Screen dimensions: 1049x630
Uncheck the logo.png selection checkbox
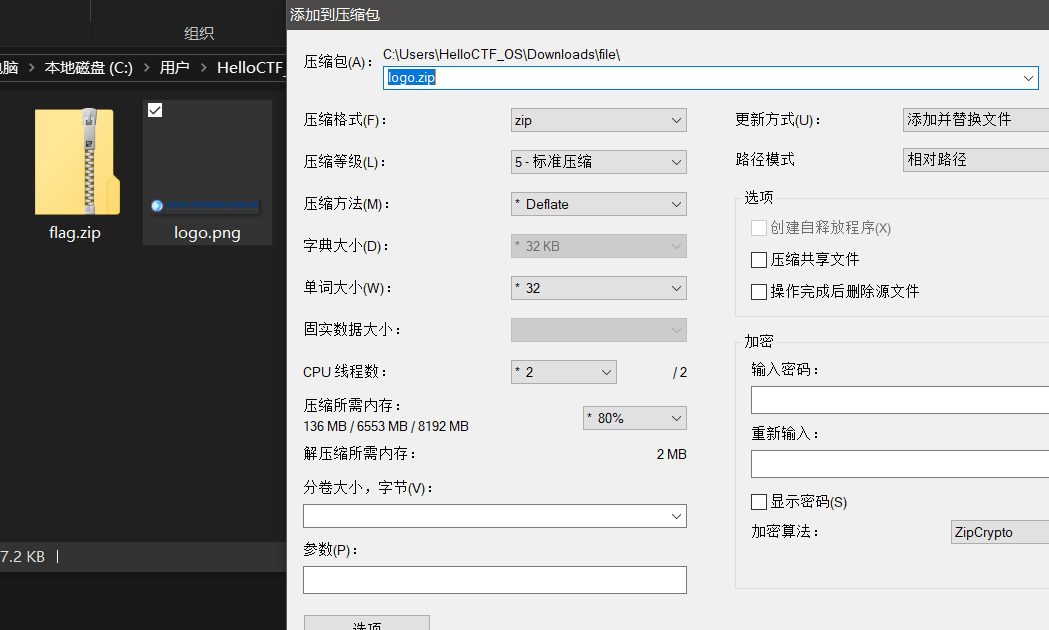[x=155, y=110]
